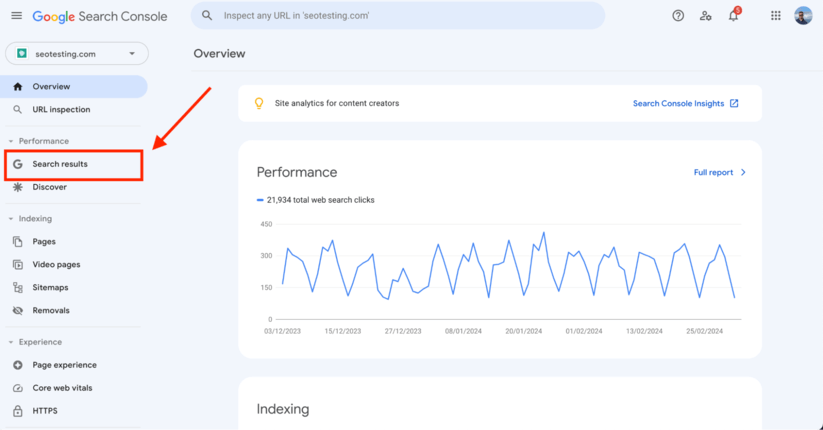Screen dimensions: 823x430
Task: Open the notifications bell
Action: click(x=733, y=16)
